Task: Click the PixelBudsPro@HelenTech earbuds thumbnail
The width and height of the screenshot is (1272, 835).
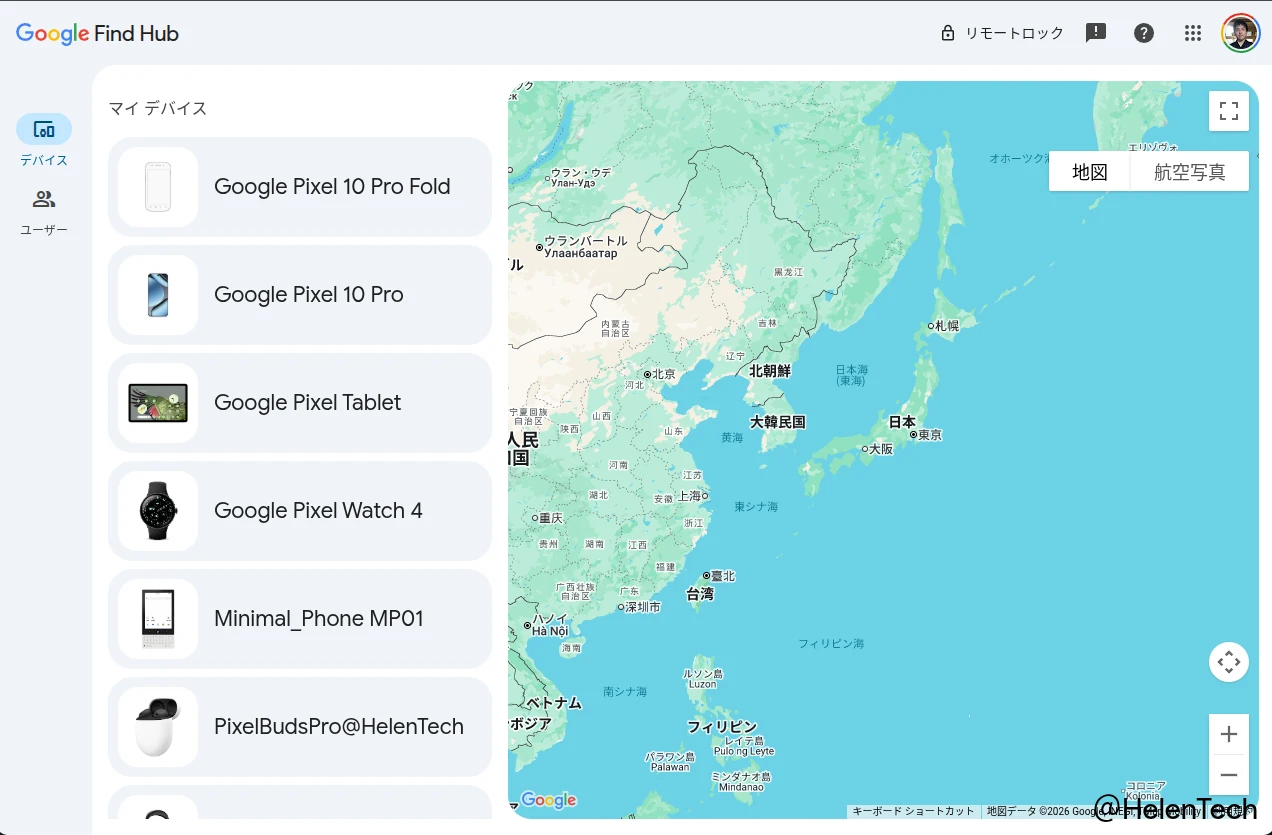Action: pos(158,727)
